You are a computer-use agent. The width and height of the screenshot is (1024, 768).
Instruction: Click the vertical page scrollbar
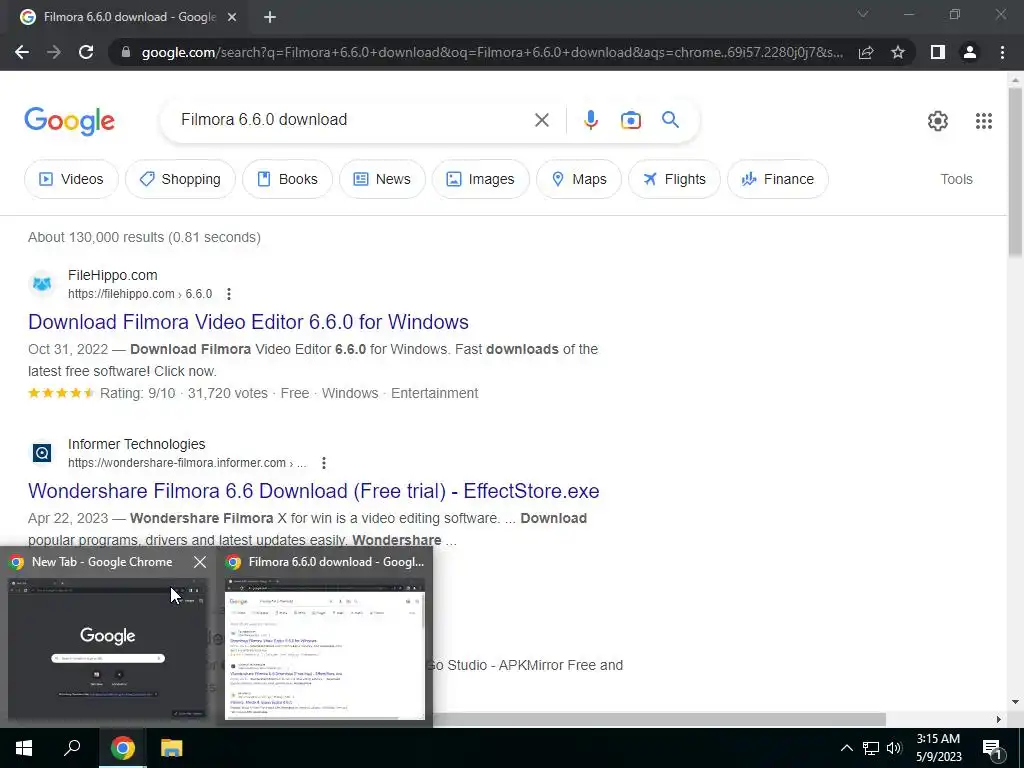coord(1015,171)
